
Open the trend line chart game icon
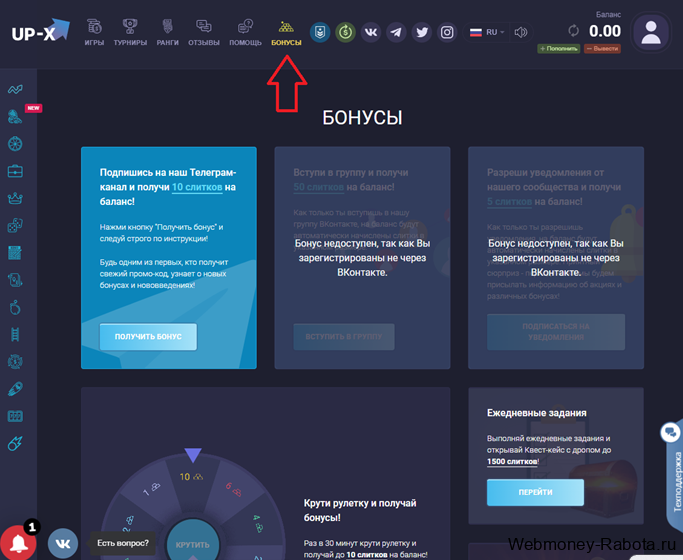point(15,89)
